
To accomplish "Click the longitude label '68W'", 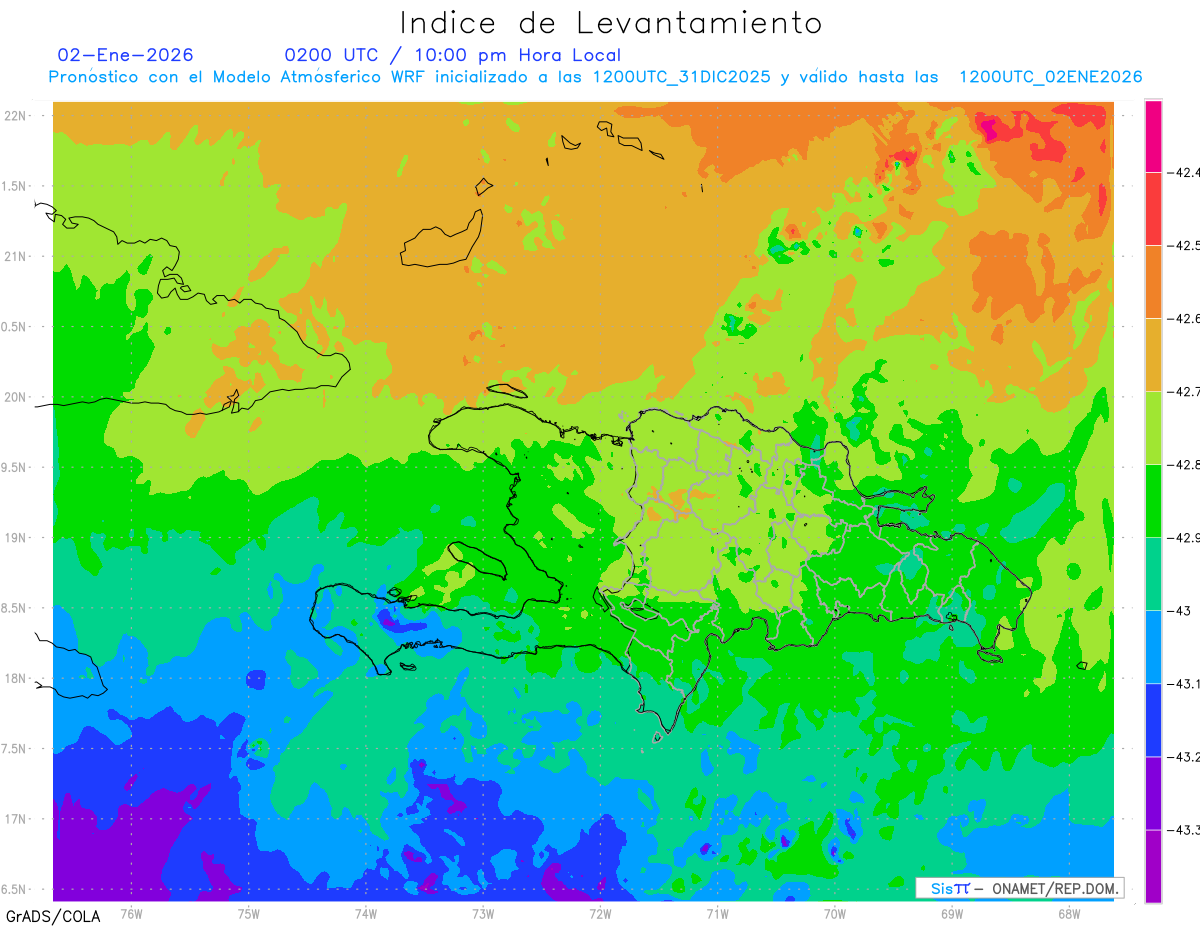I will click(1069, 914).
